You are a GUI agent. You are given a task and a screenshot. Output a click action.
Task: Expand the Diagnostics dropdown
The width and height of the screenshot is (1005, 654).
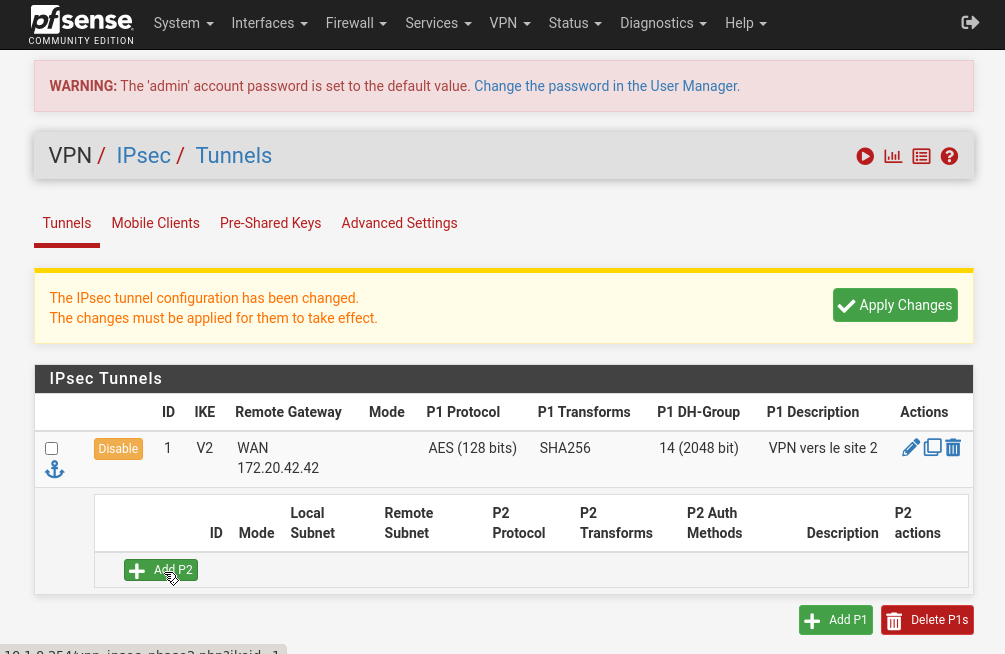[663, 23]
